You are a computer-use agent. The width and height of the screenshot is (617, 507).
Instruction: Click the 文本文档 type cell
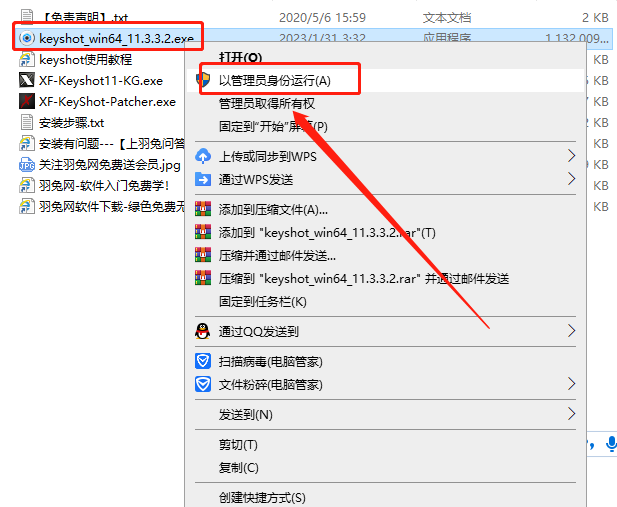447,17
